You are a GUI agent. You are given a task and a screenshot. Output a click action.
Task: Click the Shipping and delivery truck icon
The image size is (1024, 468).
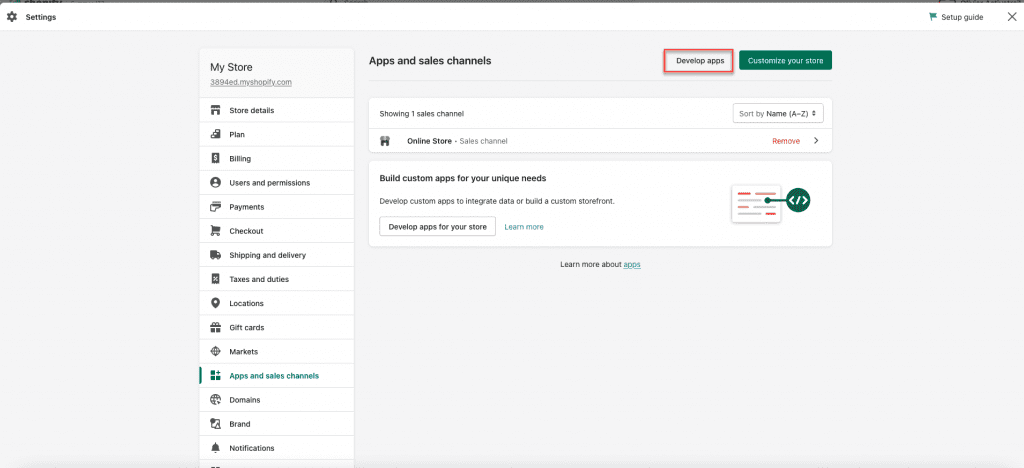216,255
